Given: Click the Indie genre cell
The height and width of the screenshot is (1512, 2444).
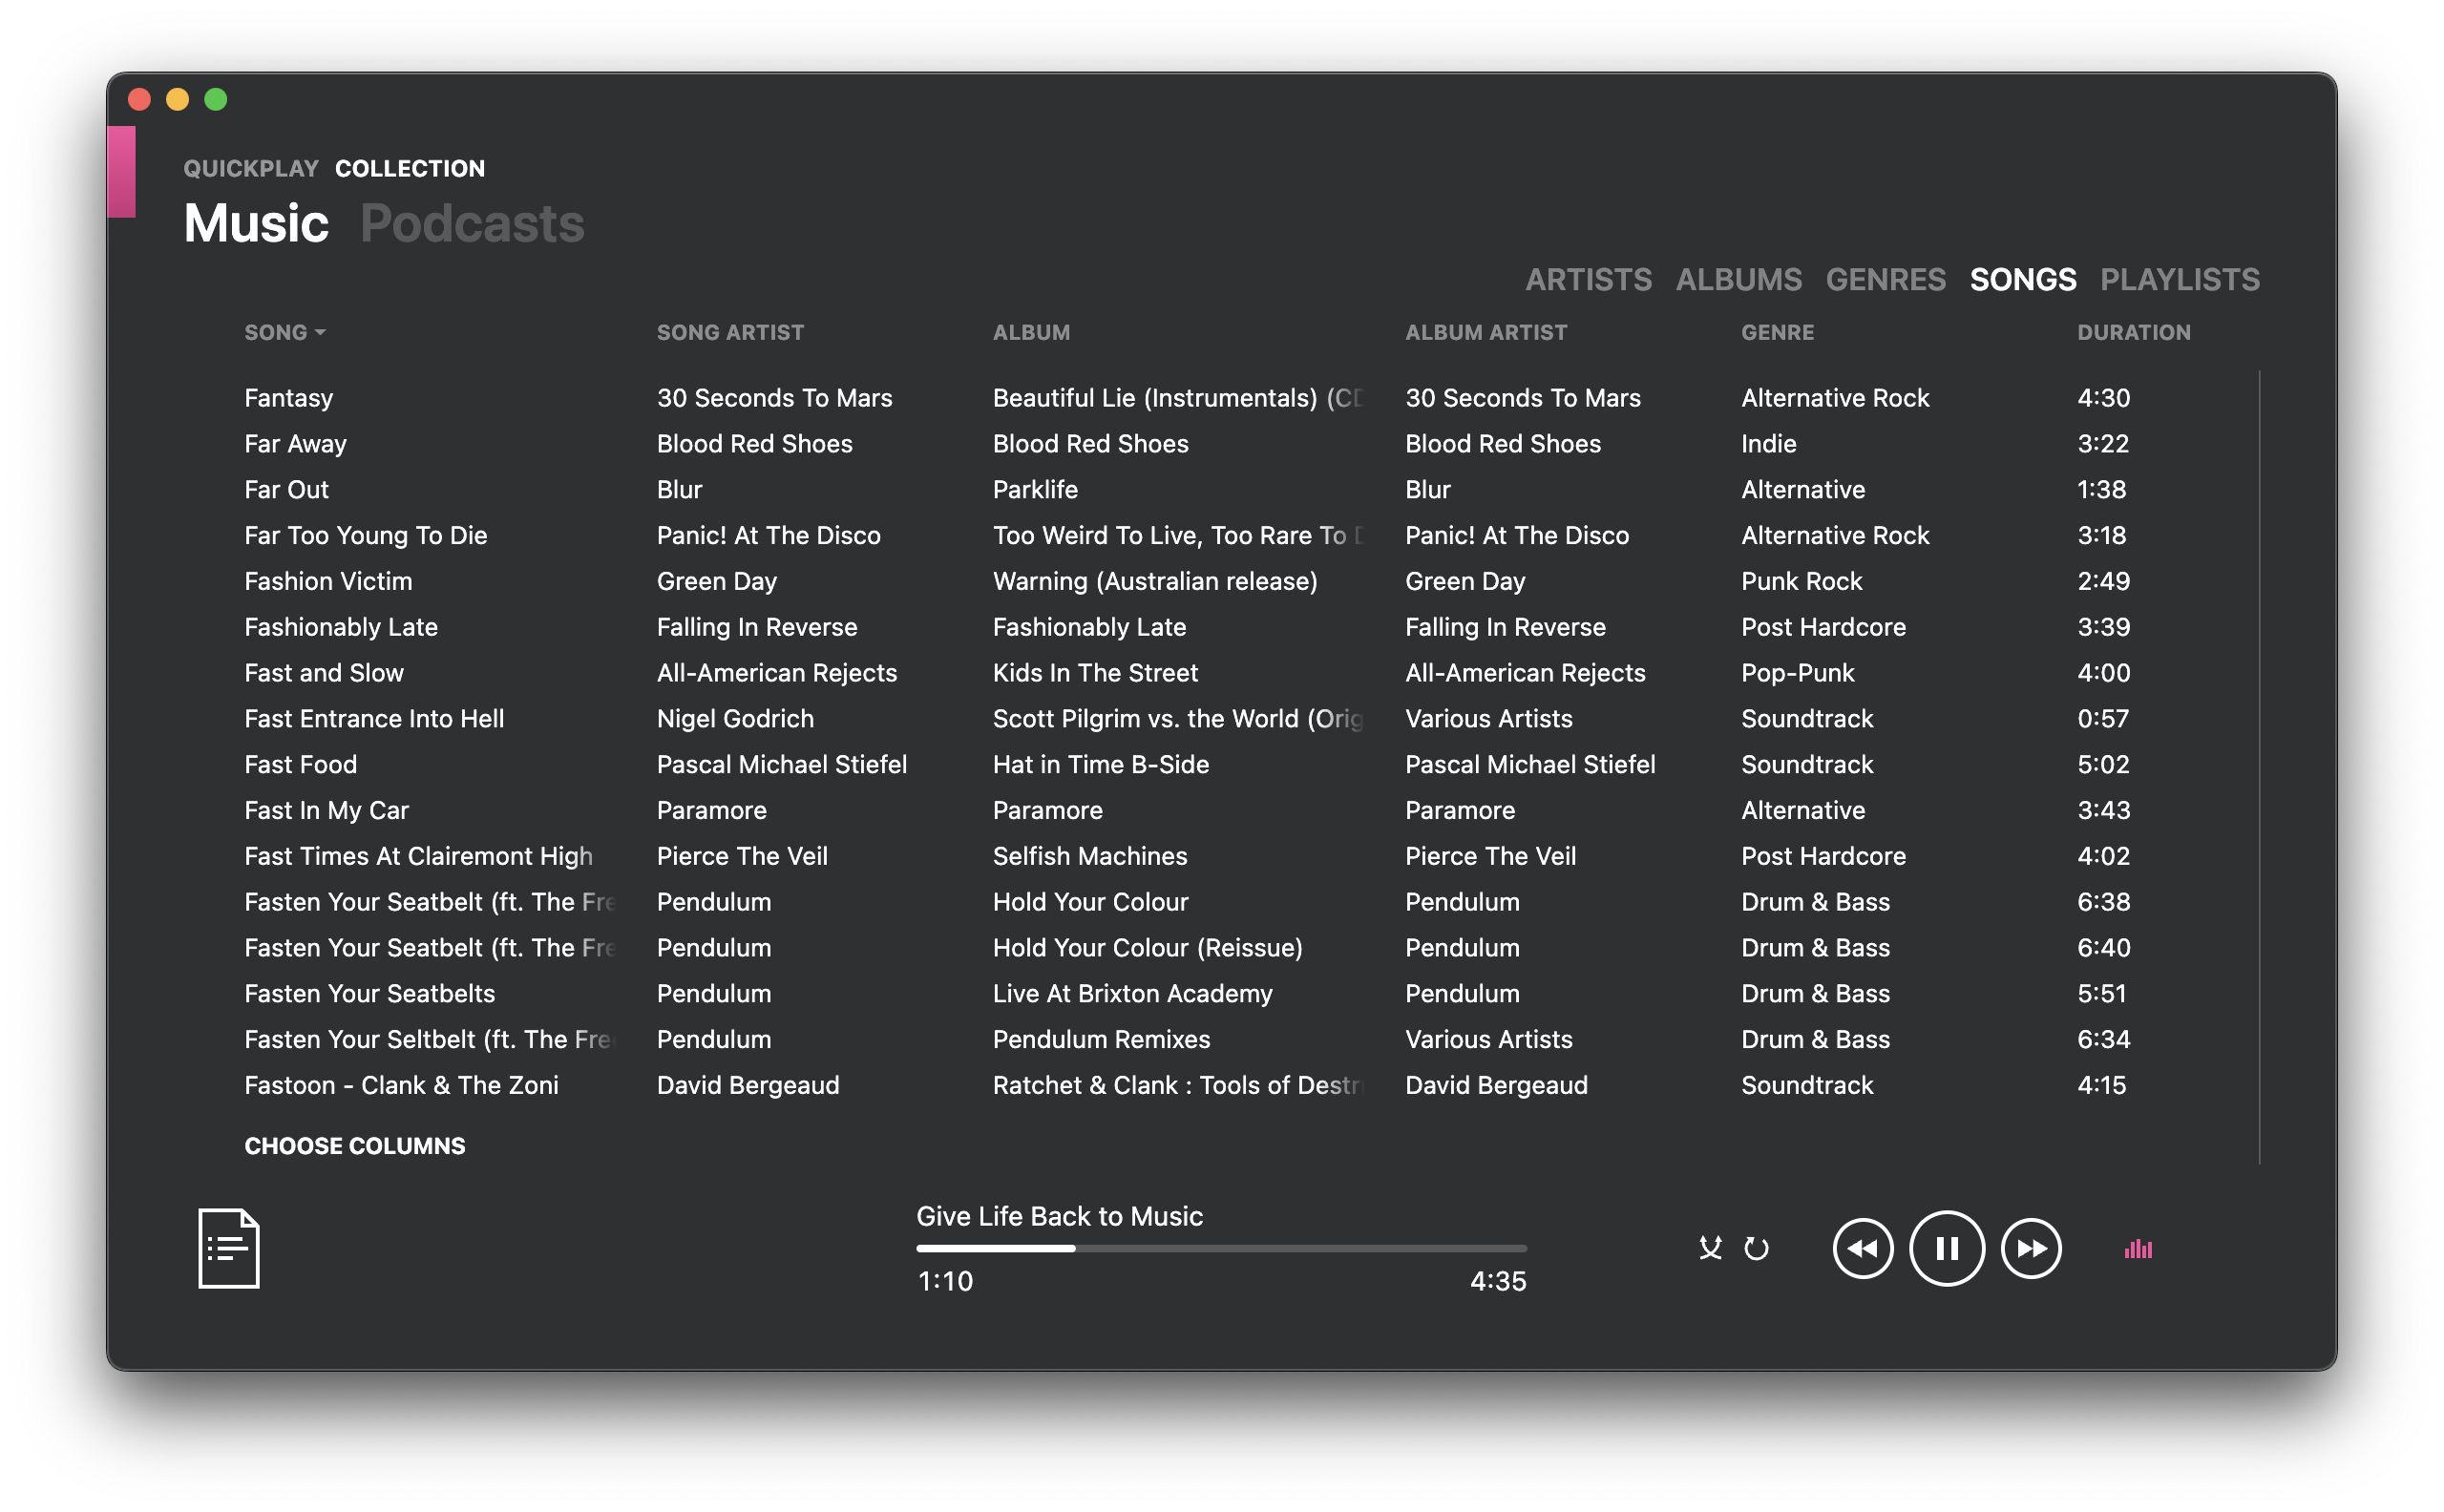Looking at the screenshot, I should click(x=1768, y=444).
